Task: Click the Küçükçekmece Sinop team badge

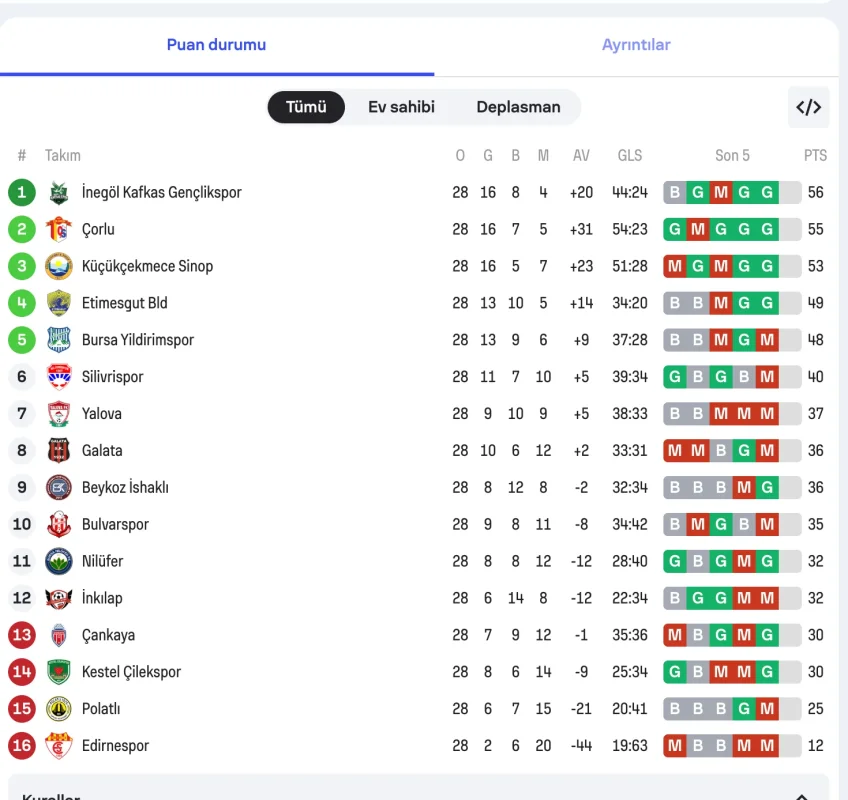Action: pyautogui.click(x=59, y=266)
